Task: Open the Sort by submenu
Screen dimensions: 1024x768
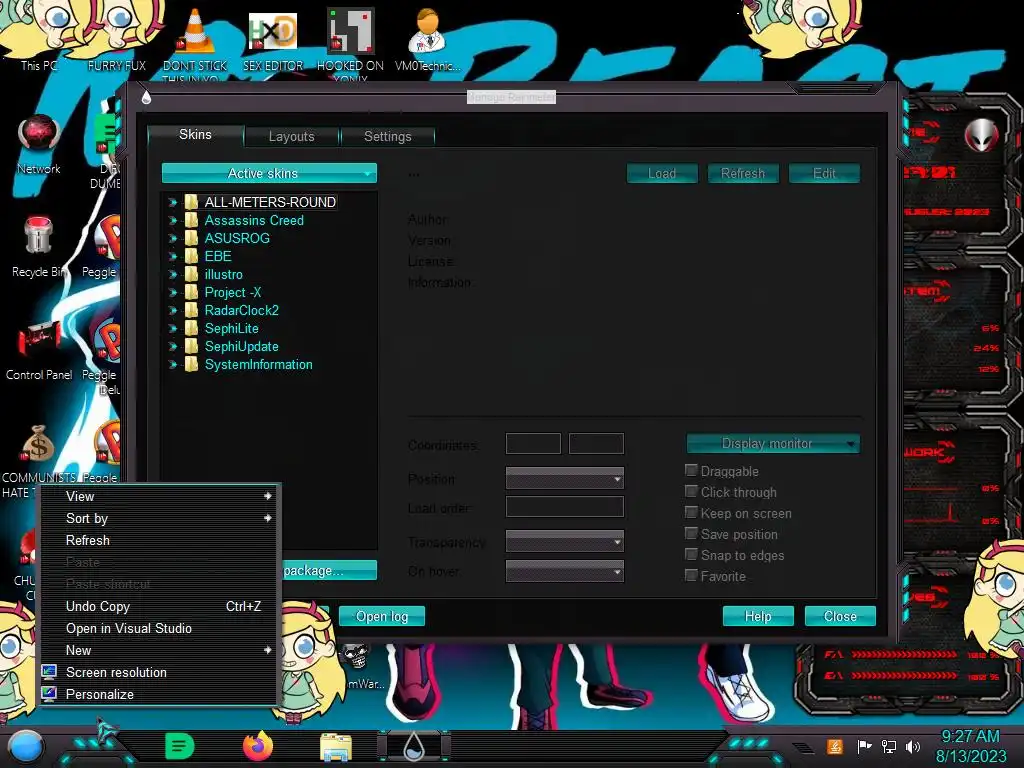Action: point(159,519)
